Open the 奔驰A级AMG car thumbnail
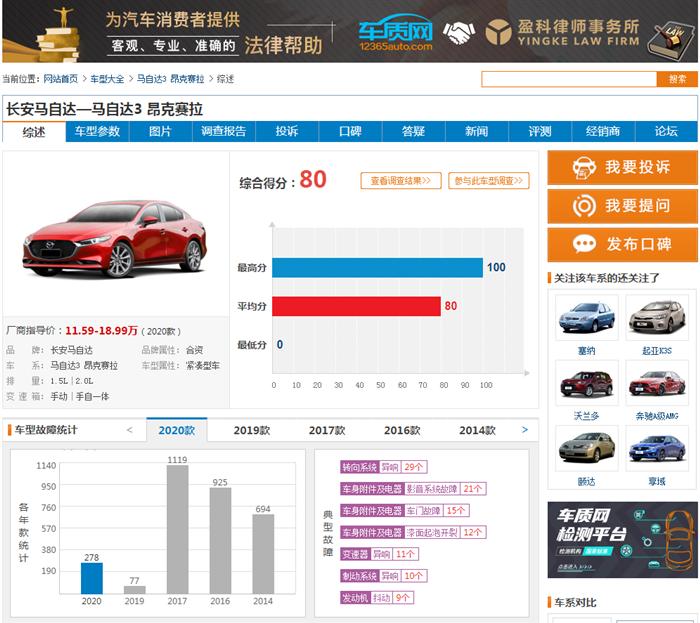 coord(657,383)
